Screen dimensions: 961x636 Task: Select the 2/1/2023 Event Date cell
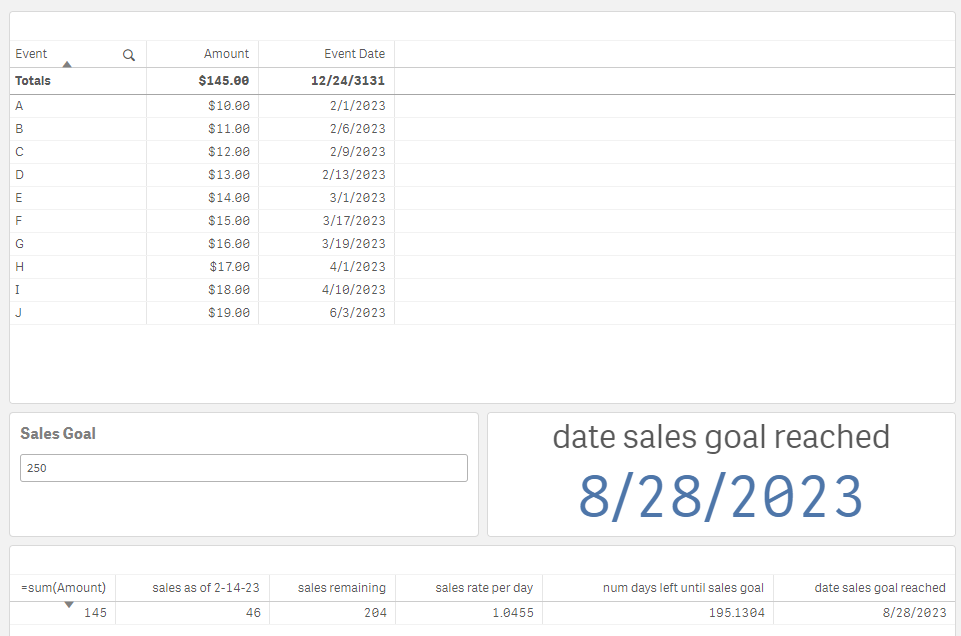[358, 105]
